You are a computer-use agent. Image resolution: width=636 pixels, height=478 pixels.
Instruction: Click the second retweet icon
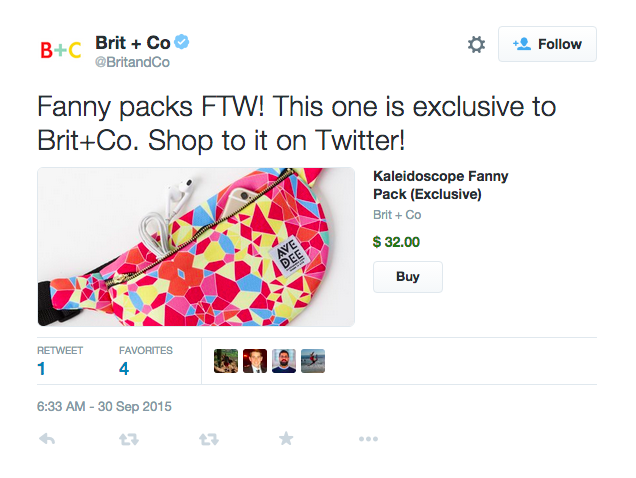[208, 438]
